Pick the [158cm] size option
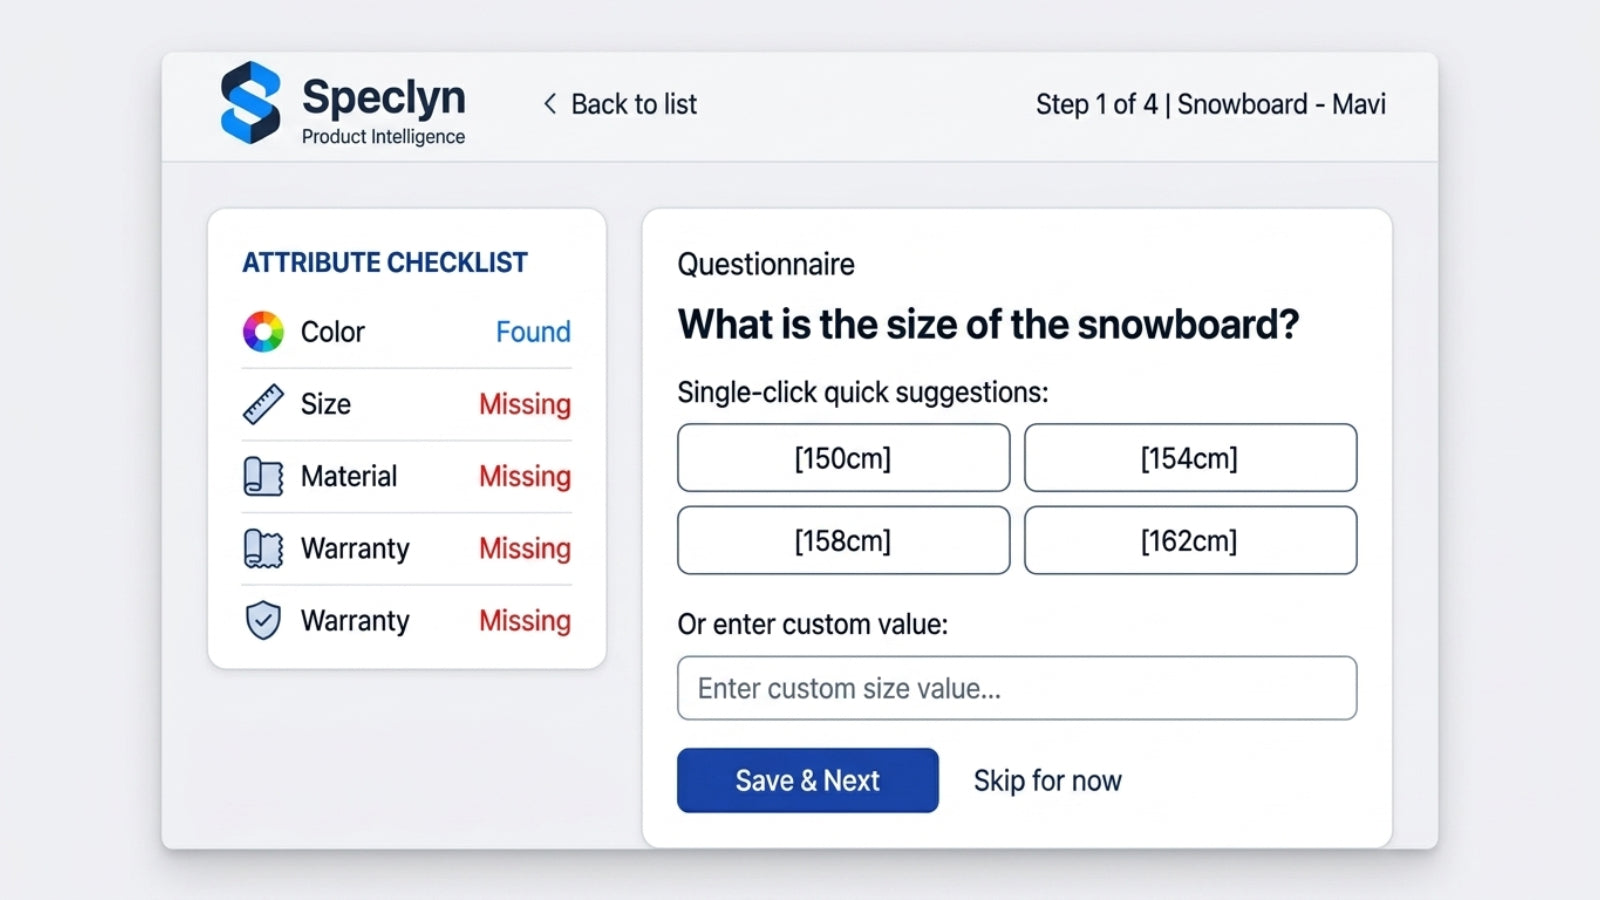 (x=843, y=540)
